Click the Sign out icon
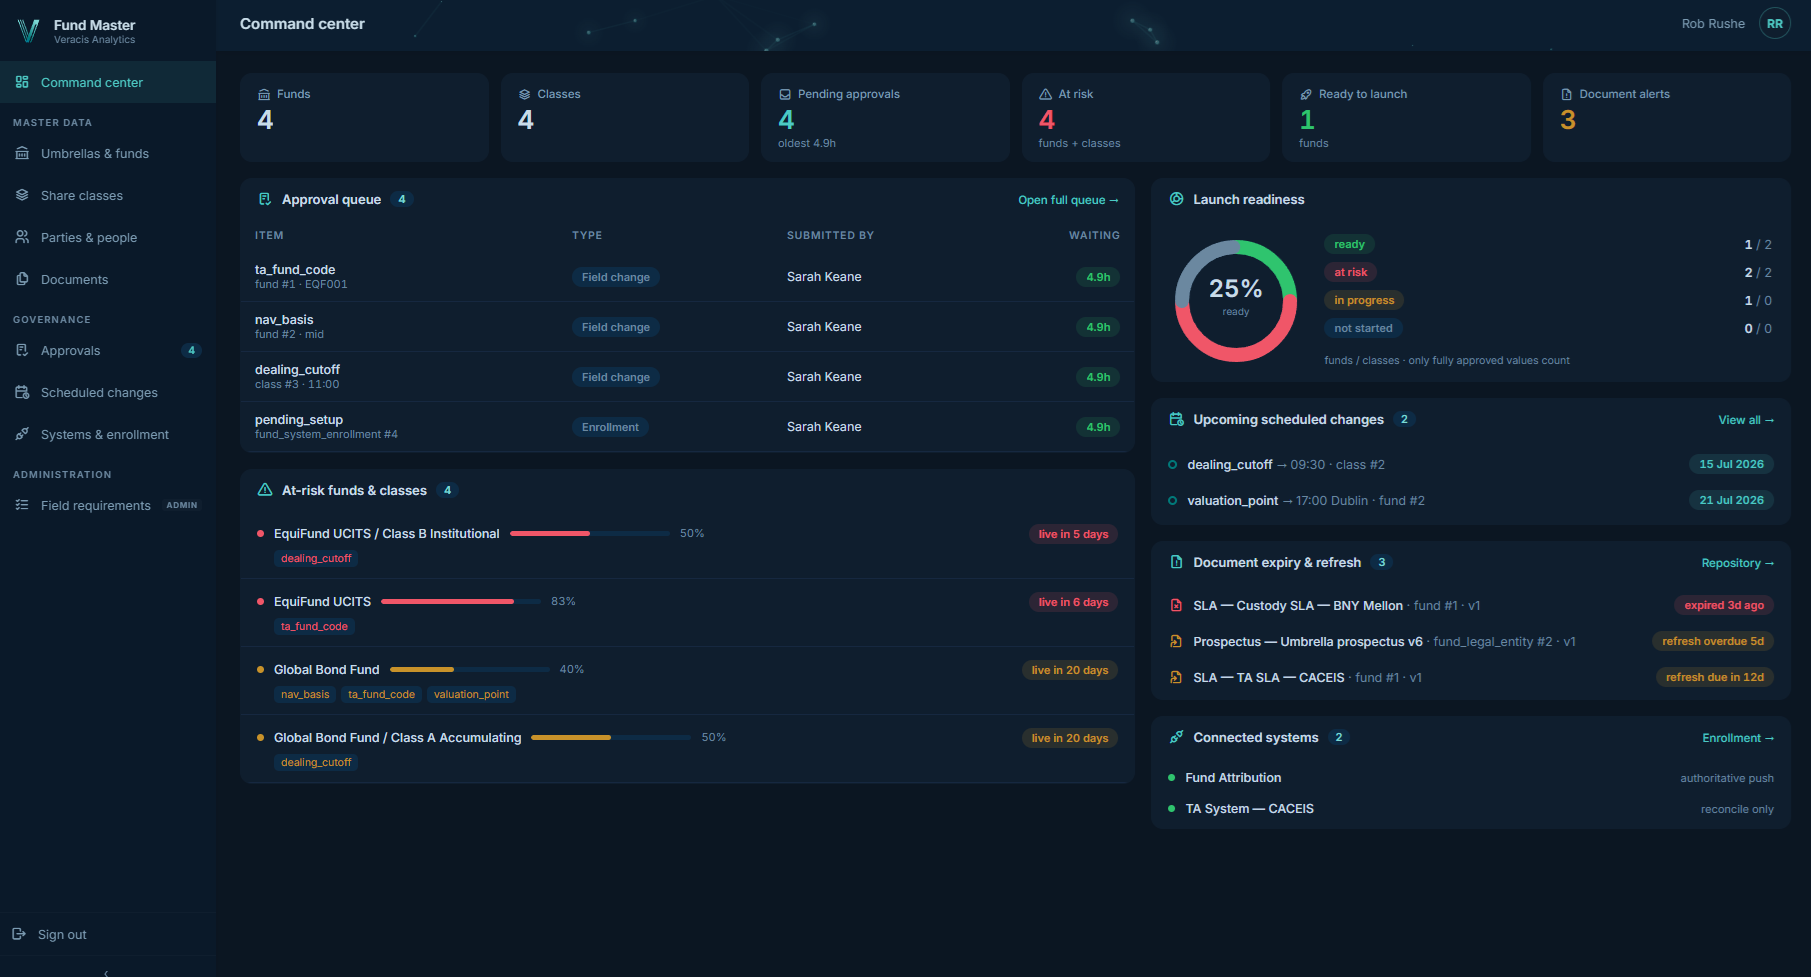This screenshot has height=977, width=1811. [19, 934]
